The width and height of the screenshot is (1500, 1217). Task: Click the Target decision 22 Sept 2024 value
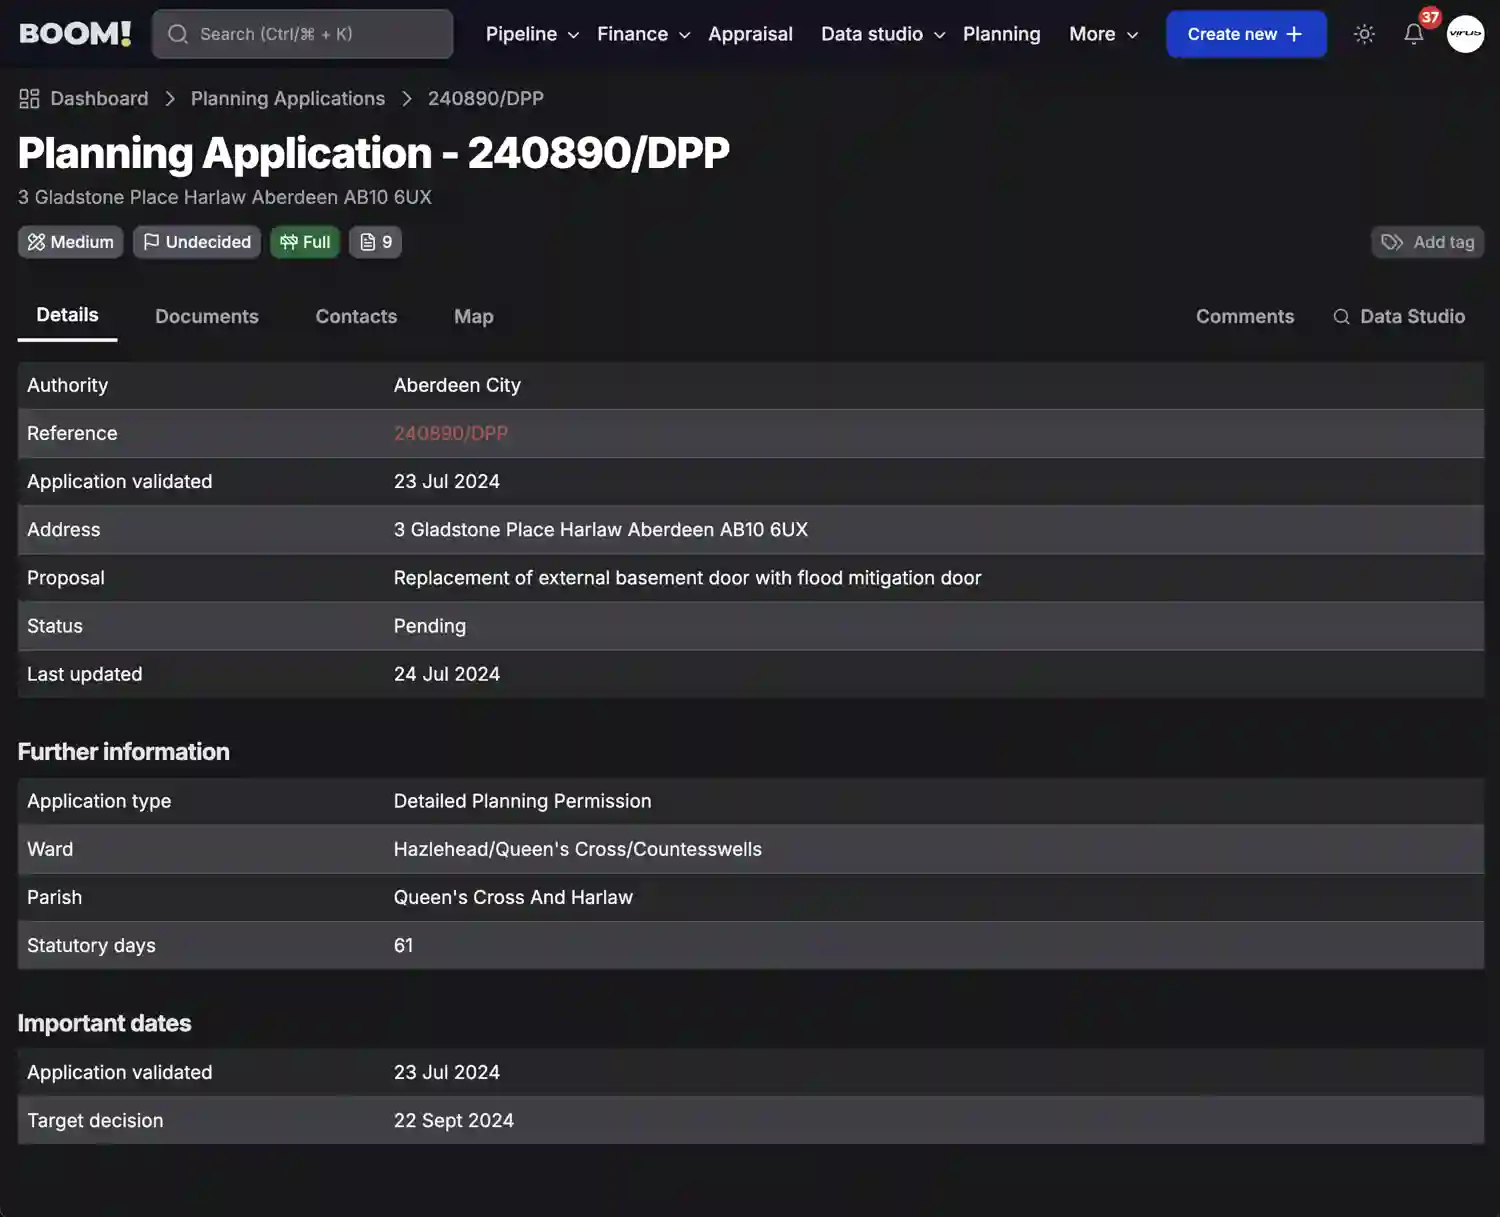tap(454, 1120)
